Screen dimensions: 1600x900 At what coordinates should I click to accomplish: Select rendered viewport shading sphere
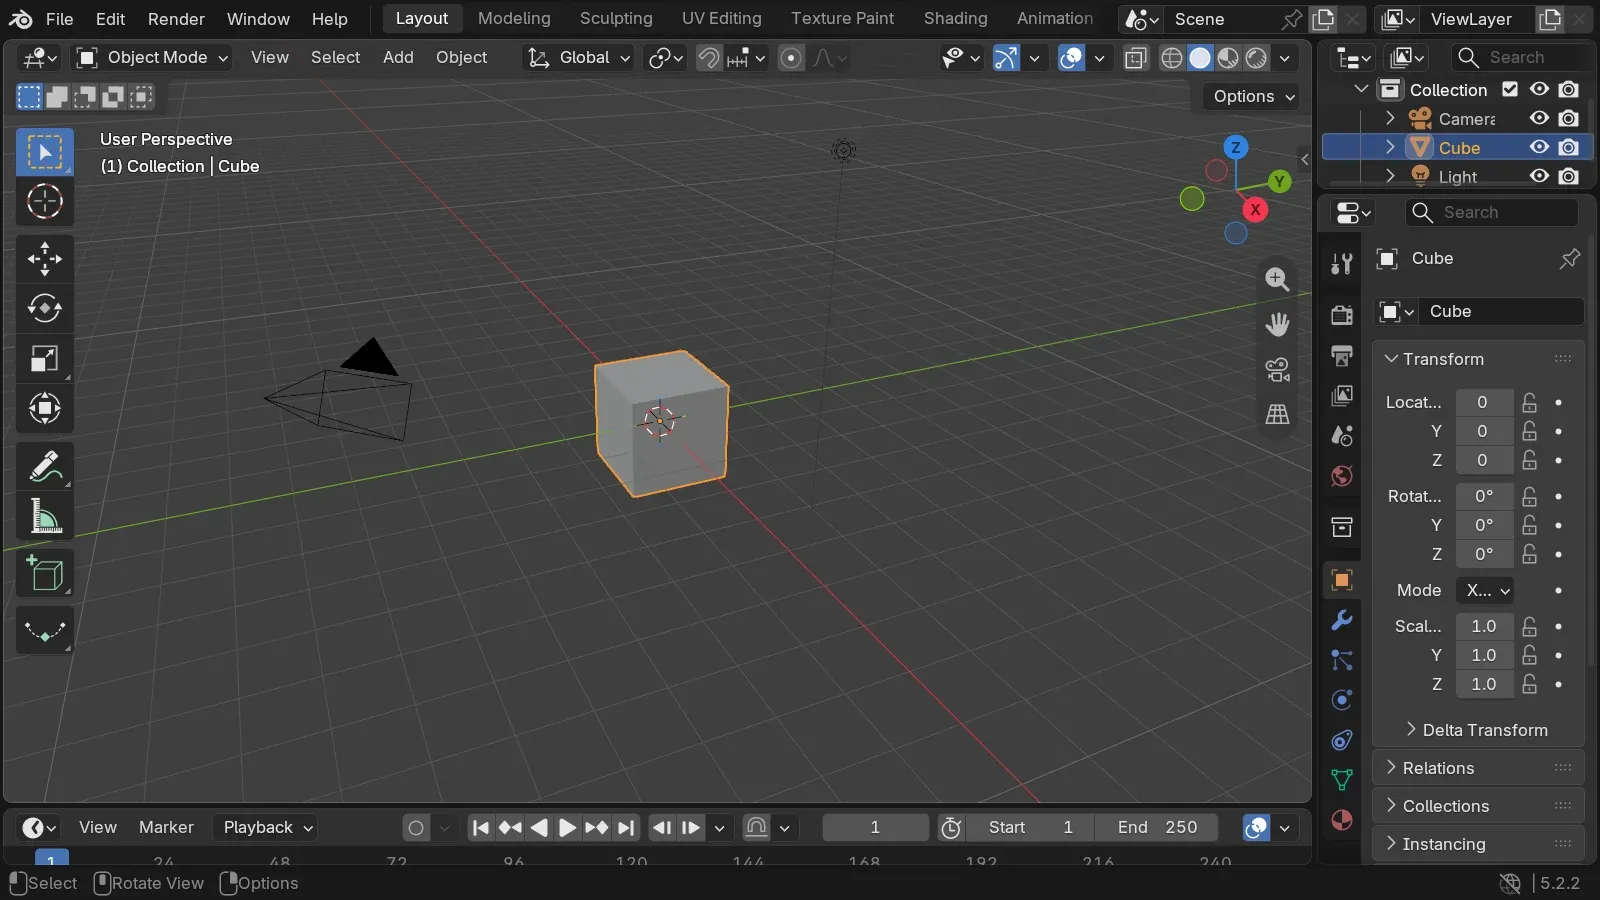click(1257, 58)
